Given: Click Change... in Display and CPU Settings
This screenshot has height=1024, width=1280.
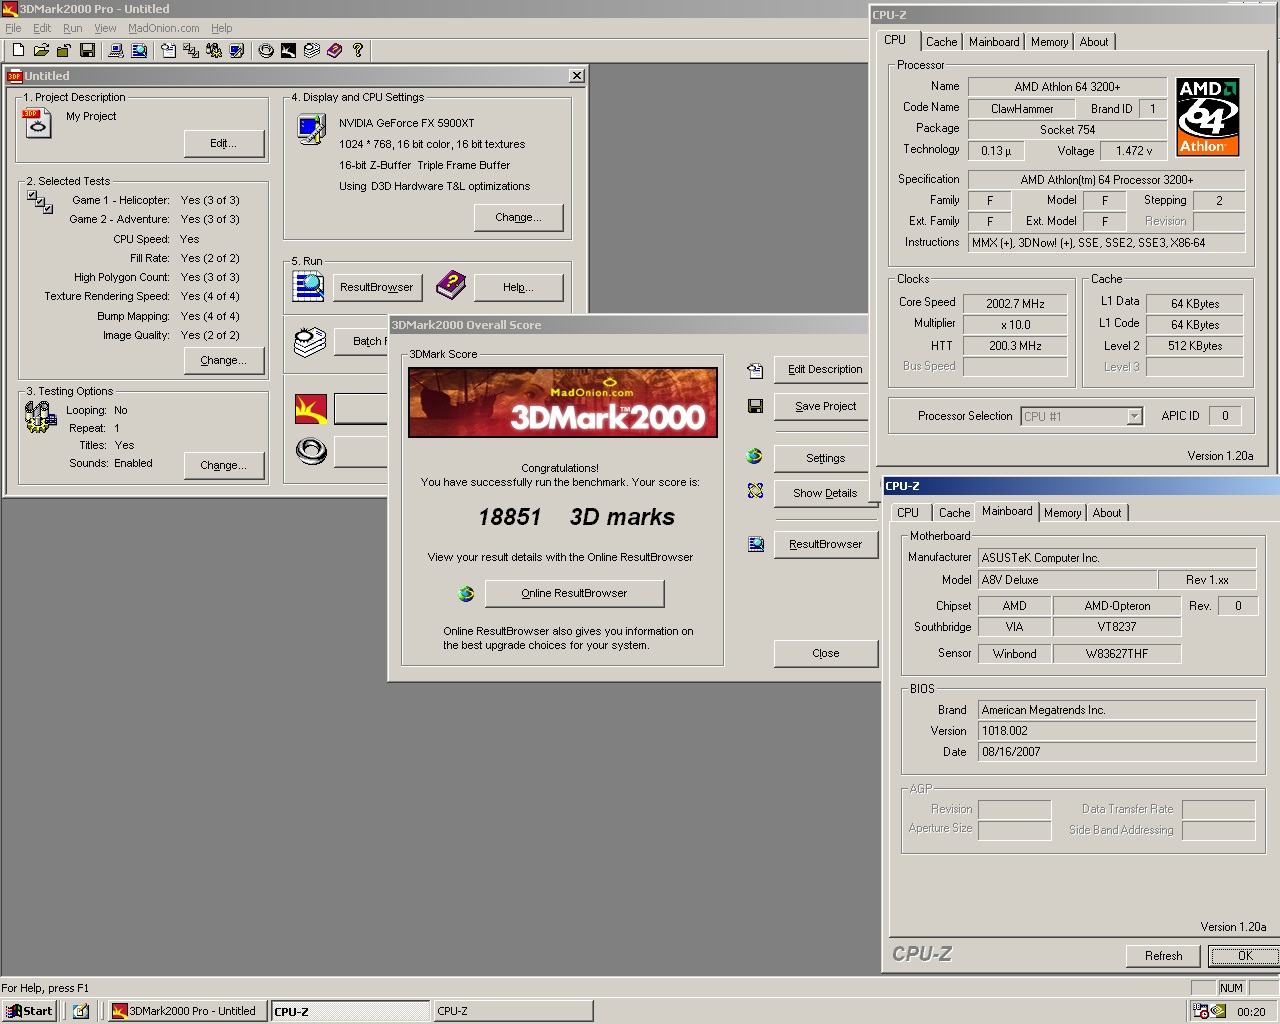Looking at the screenshot, I should (518, 217).
